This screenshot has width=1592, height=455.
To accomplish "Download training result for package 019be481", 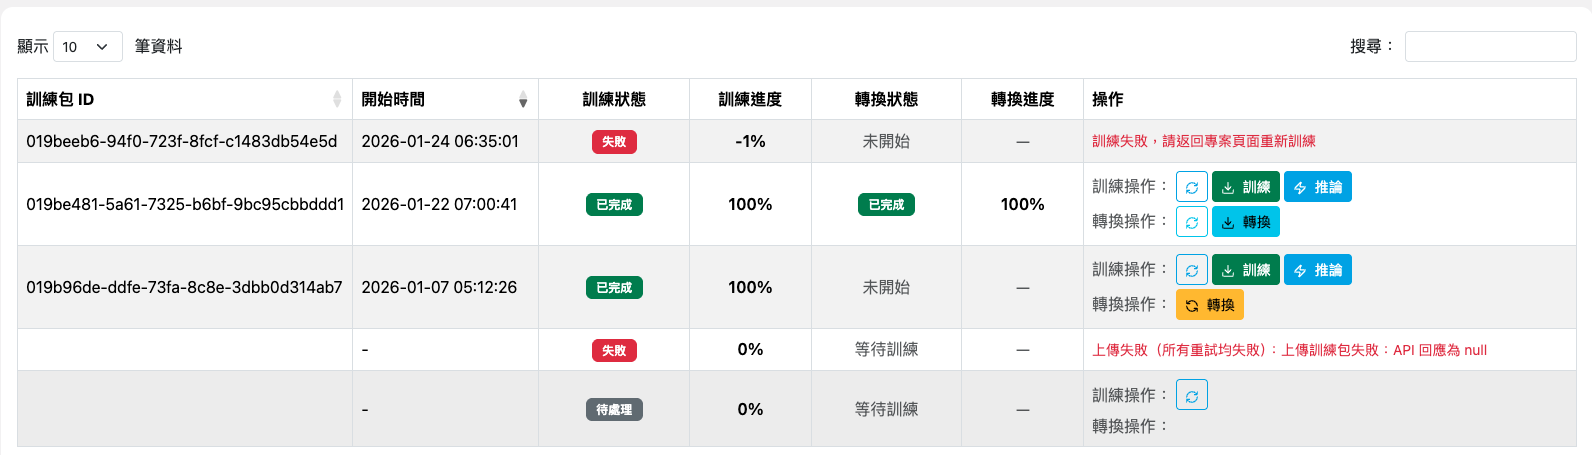I will pyautogui.click(x=1246, y=187).
